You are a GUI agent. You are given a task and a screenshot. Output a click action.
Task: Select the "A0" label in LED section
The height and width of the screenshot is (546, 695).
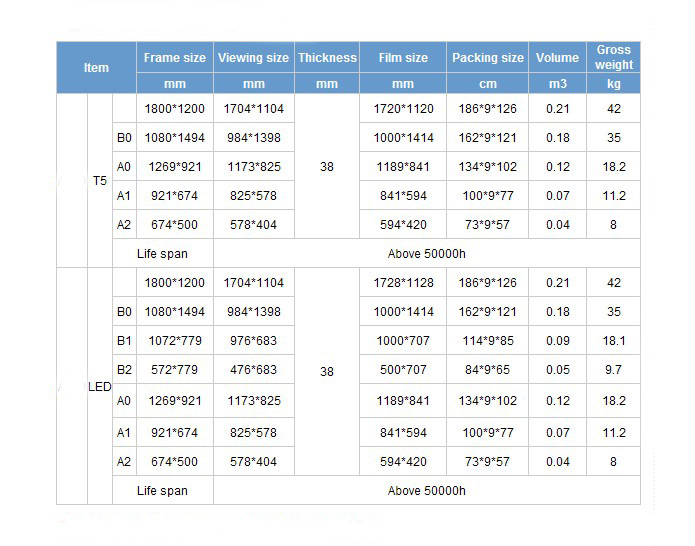(x=124, y=401)
